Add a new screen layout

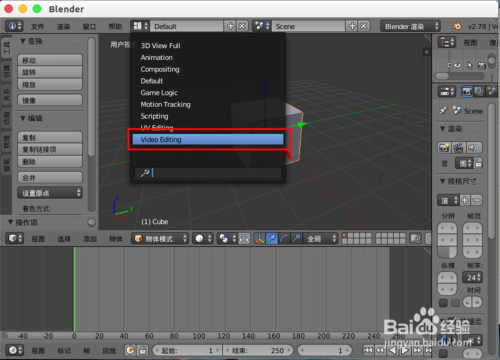230,26
